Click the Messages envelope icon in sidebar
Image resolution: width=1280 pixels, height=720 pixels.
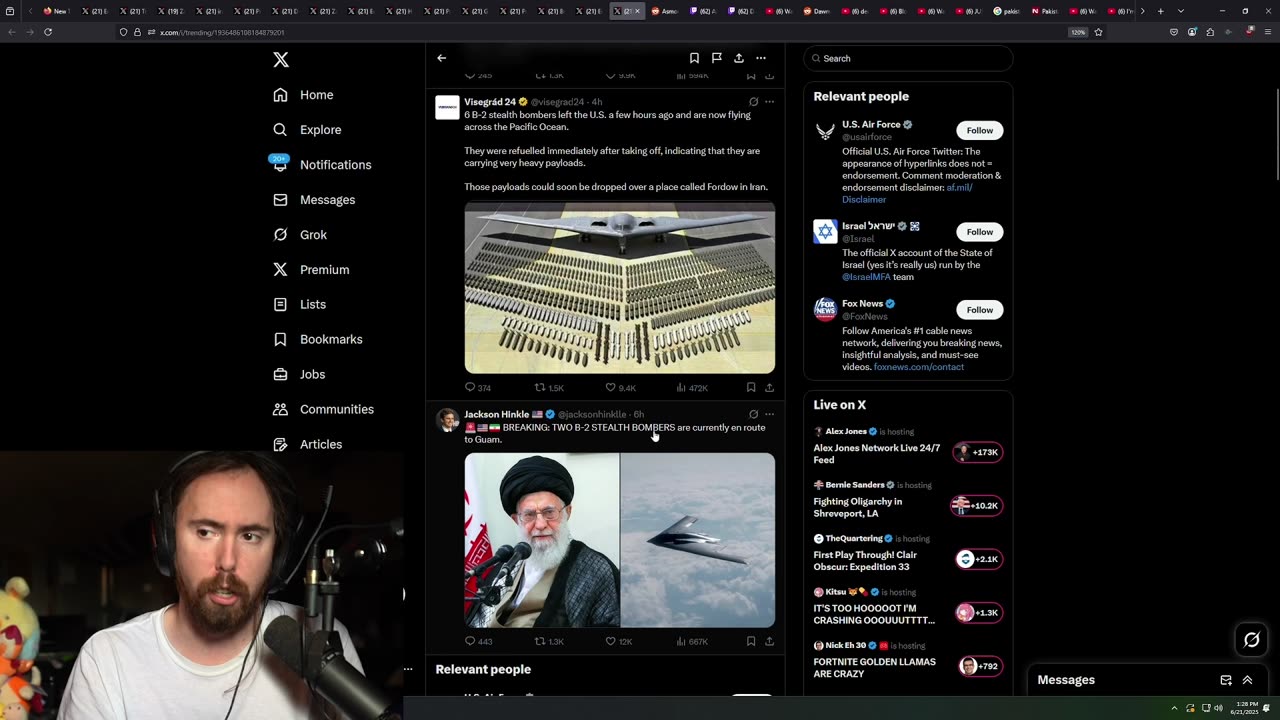280,200
